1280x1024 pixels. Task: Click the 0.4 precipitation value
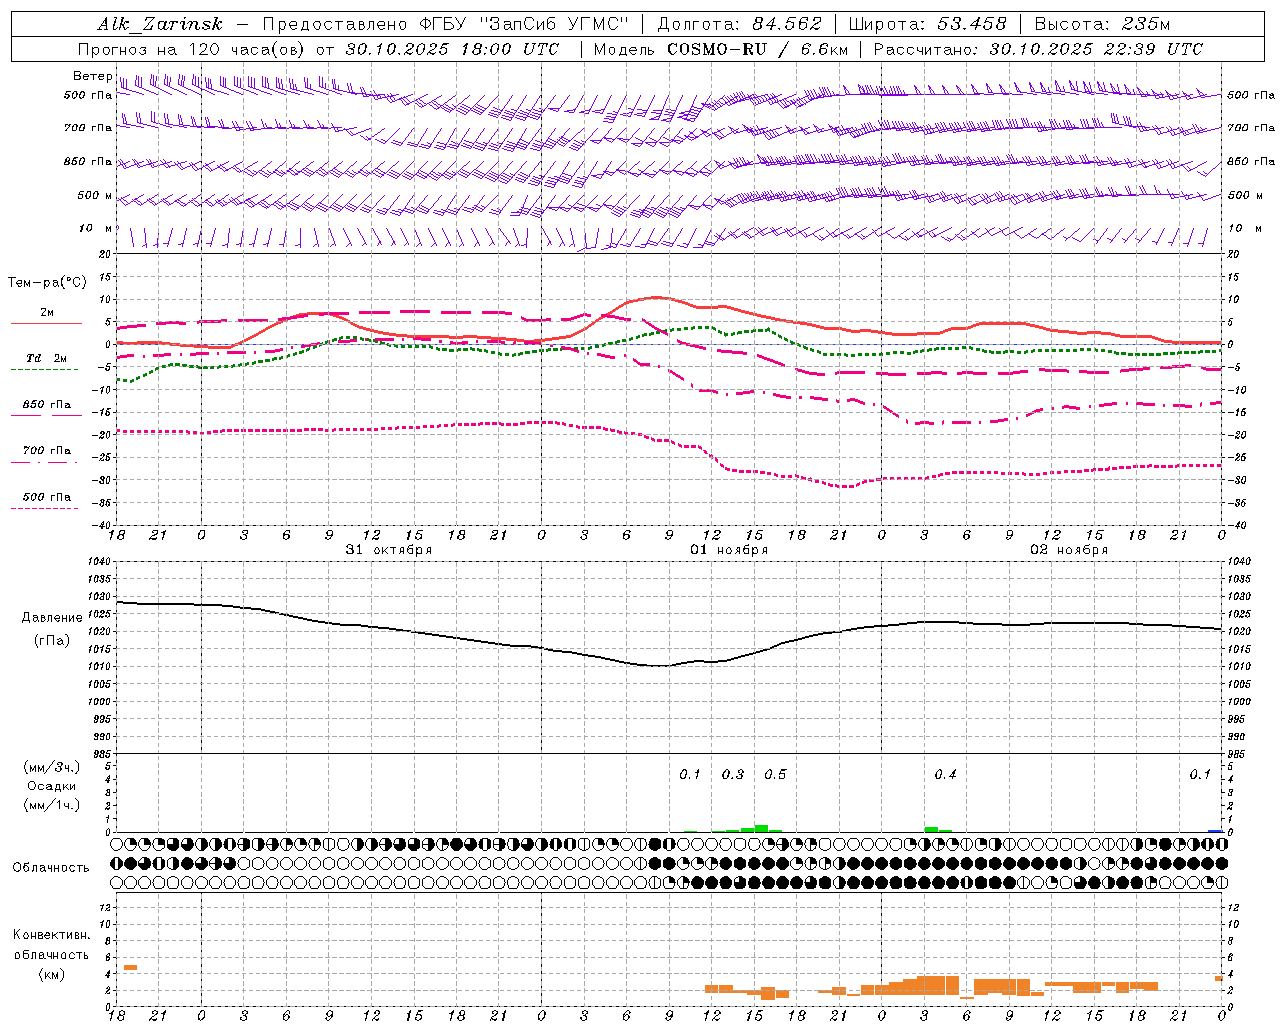point(945,774)
